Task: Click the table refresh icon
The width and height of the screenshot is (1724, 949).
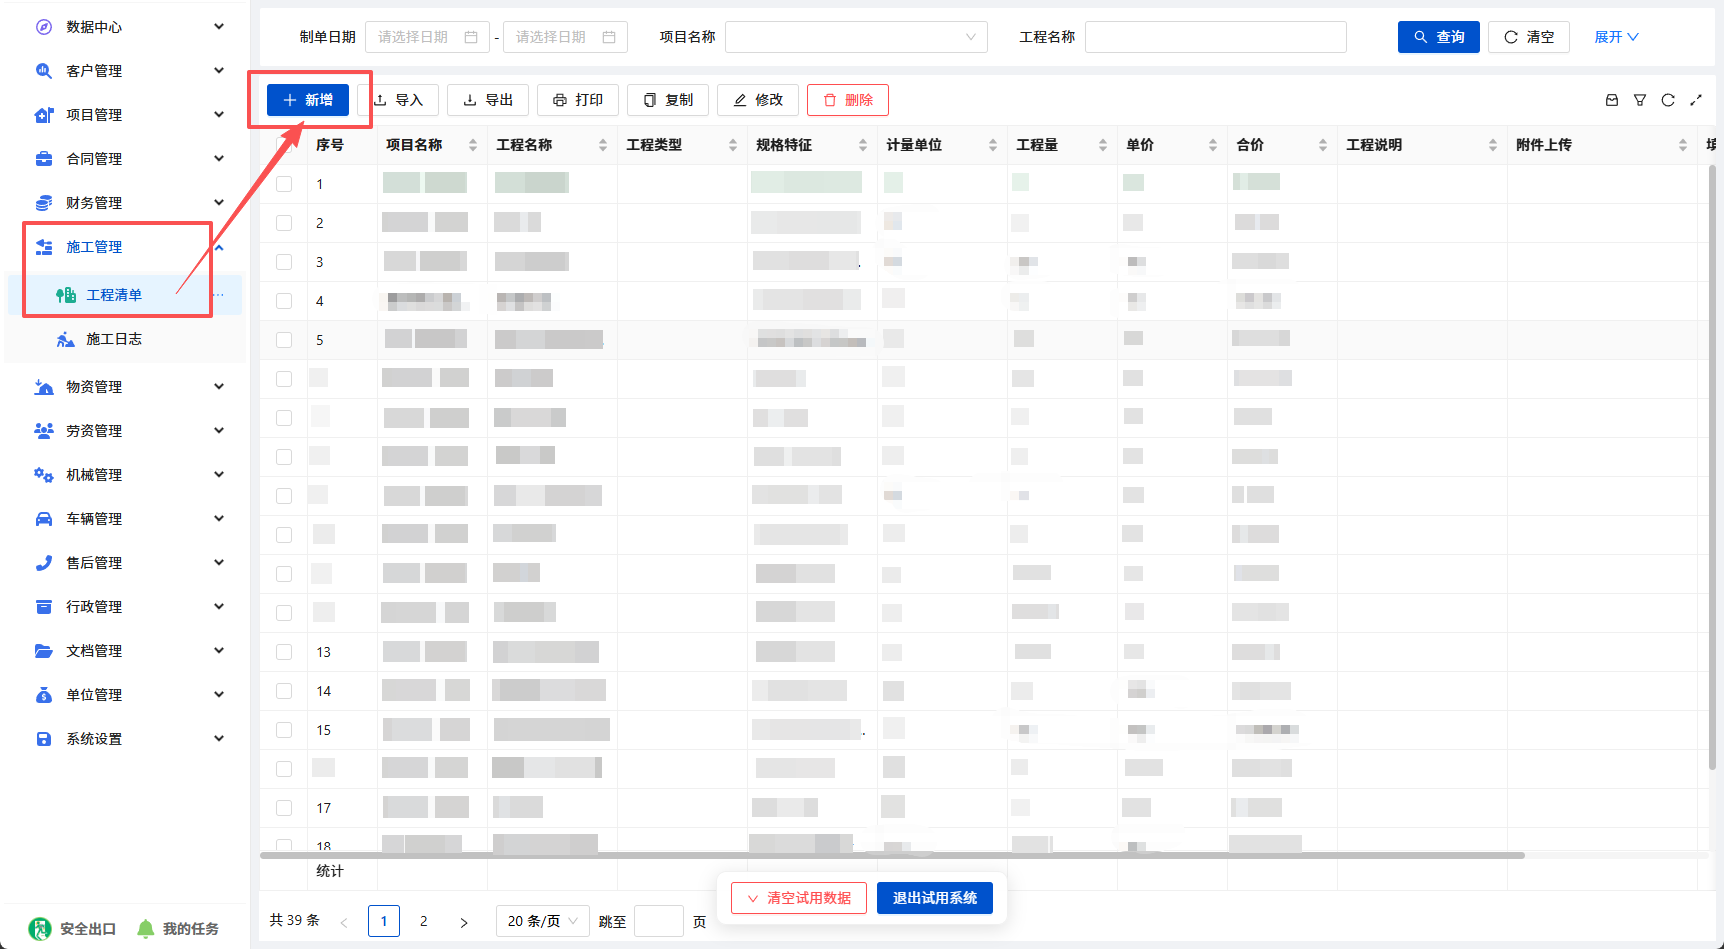Action: point(1668,100)
